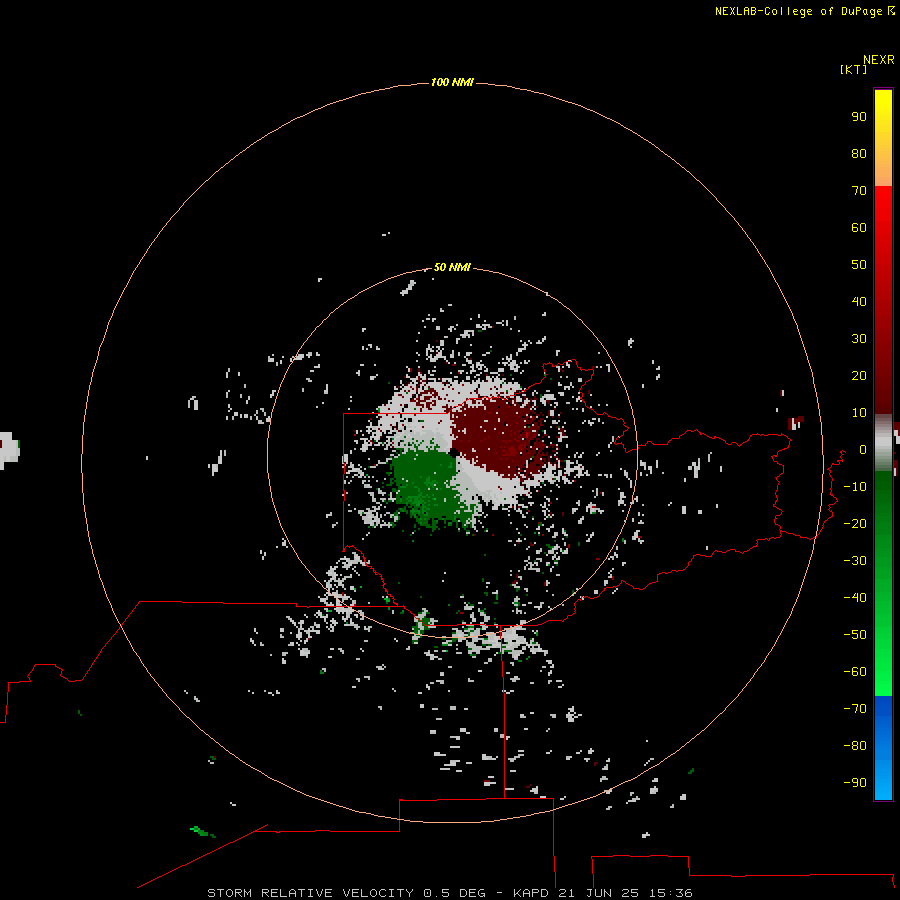This screenshot has width=900, height=900.
Task: Click the "50 NMI" range ring label
Action: [x=452, y=267]
